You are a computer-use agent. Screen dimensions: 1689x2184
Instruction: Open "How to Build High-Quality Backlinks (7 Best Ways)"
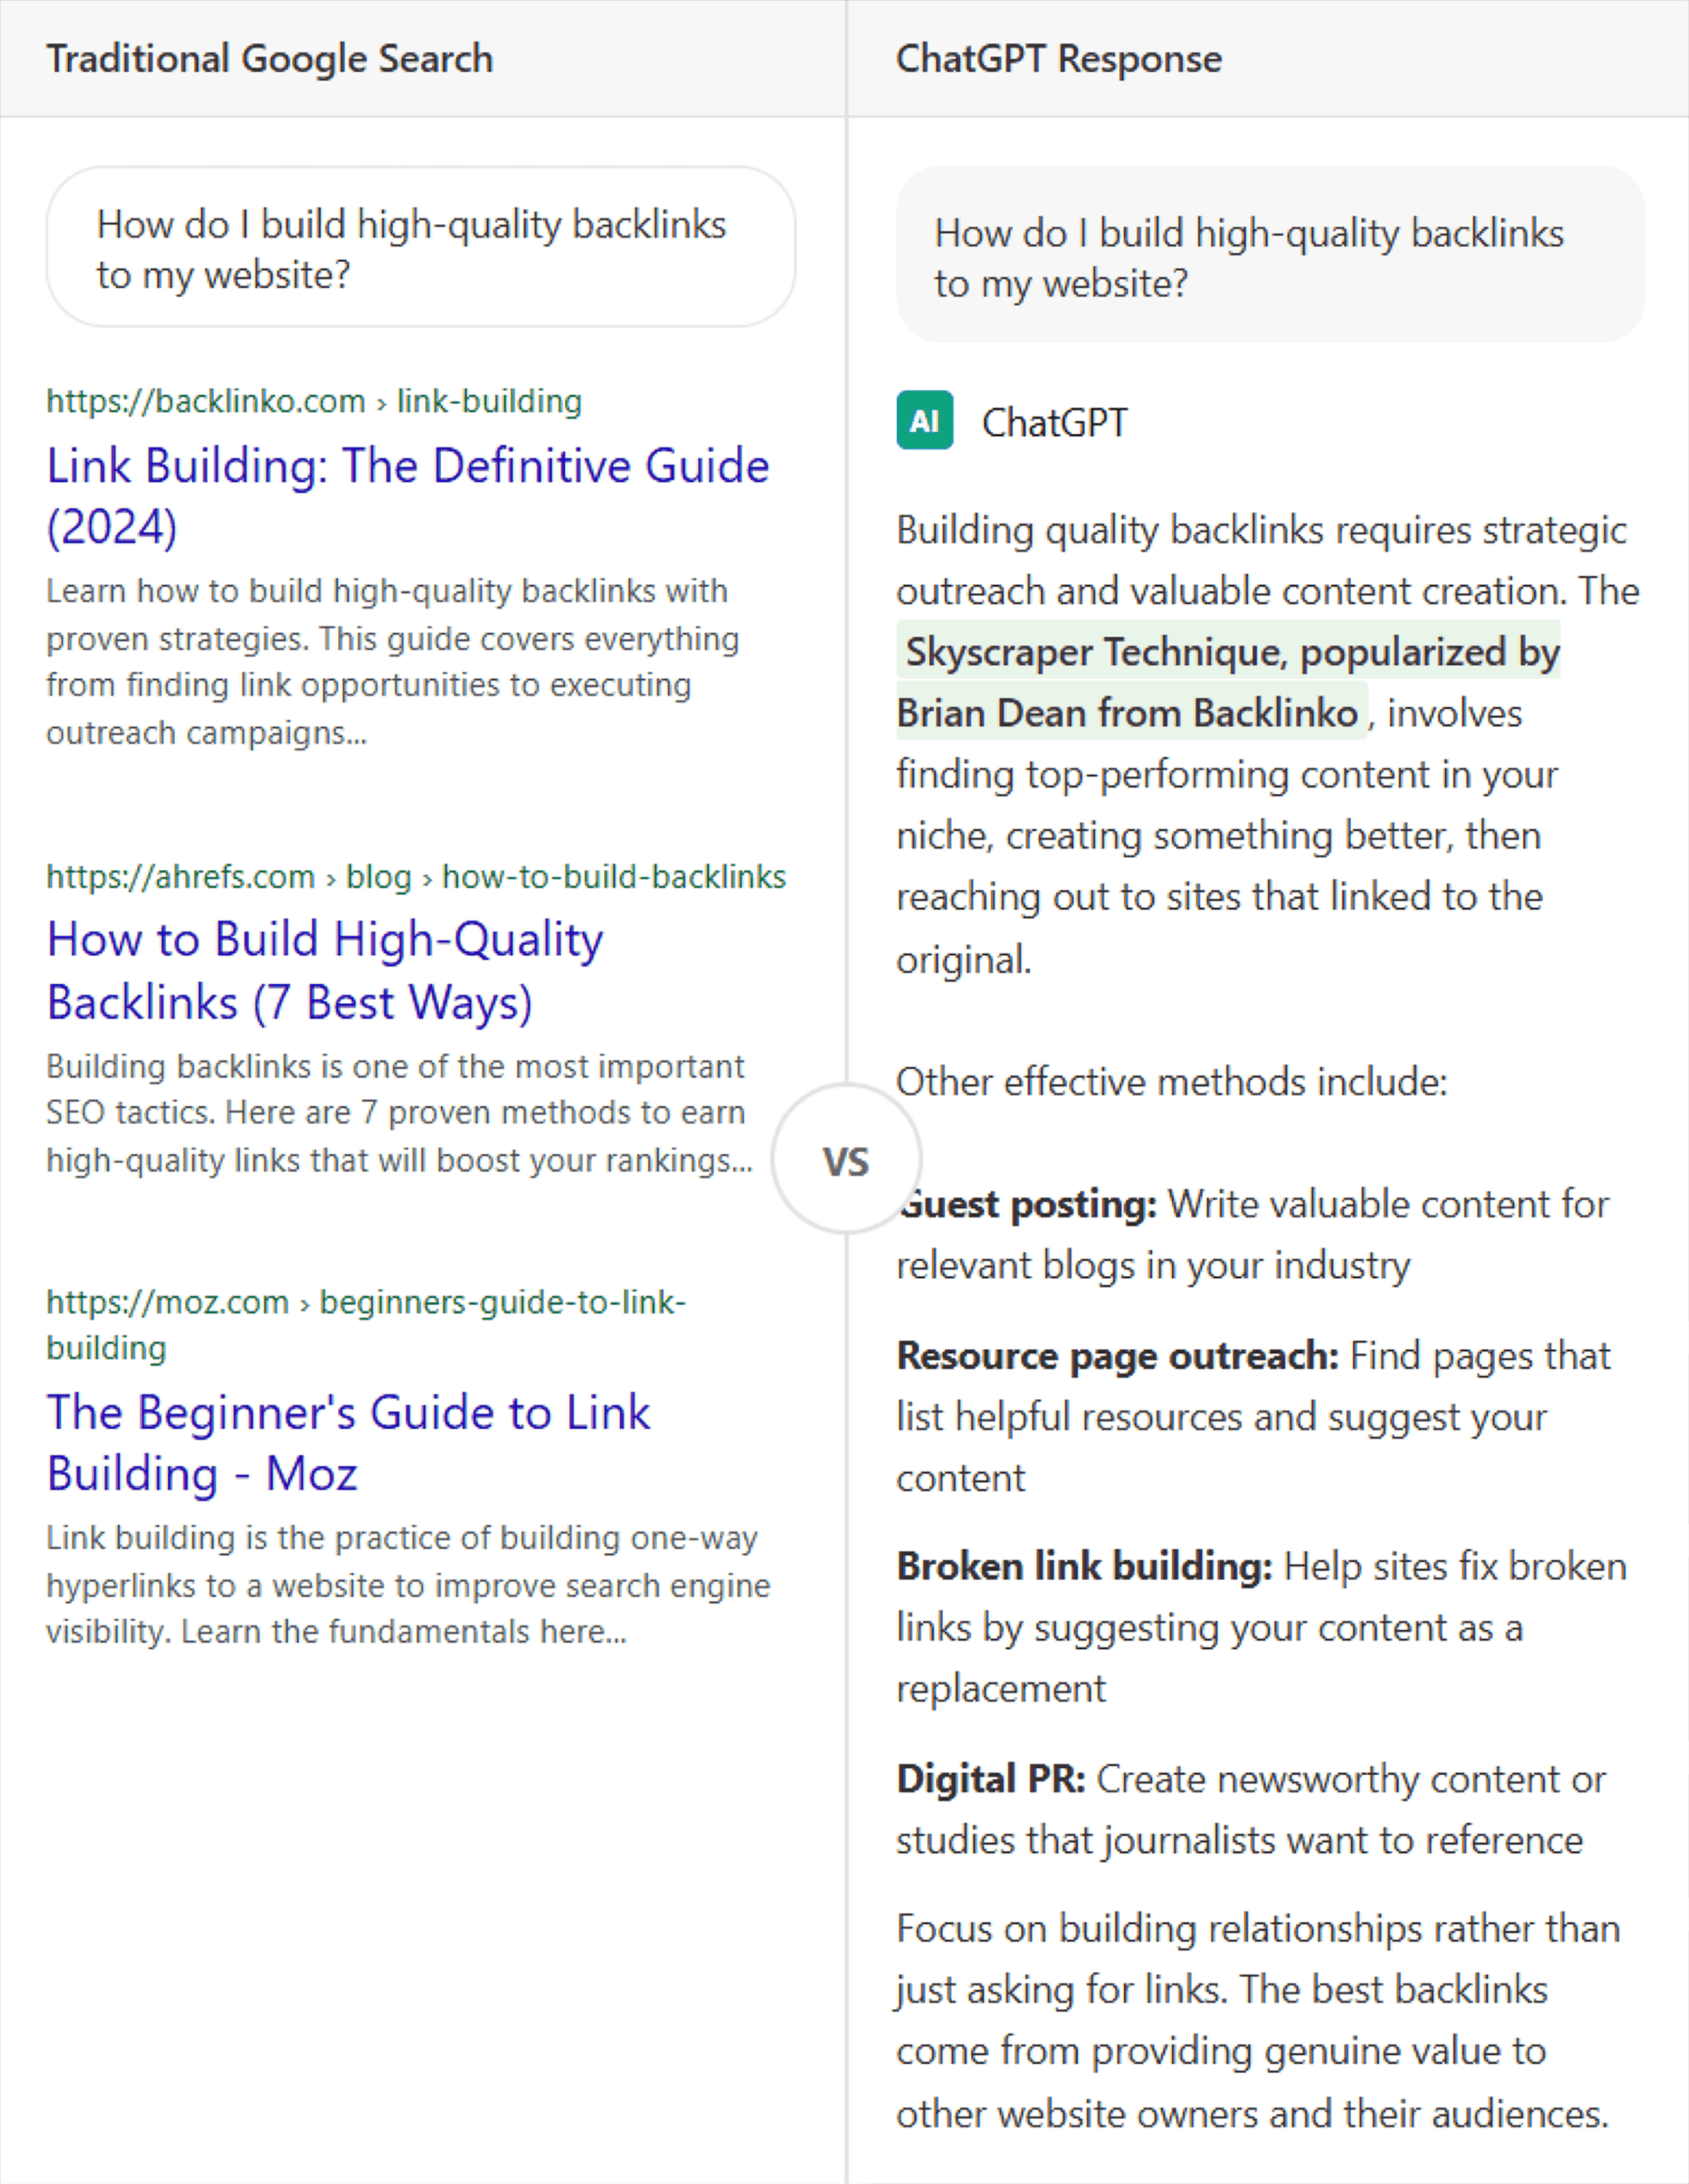click(325, 970)
